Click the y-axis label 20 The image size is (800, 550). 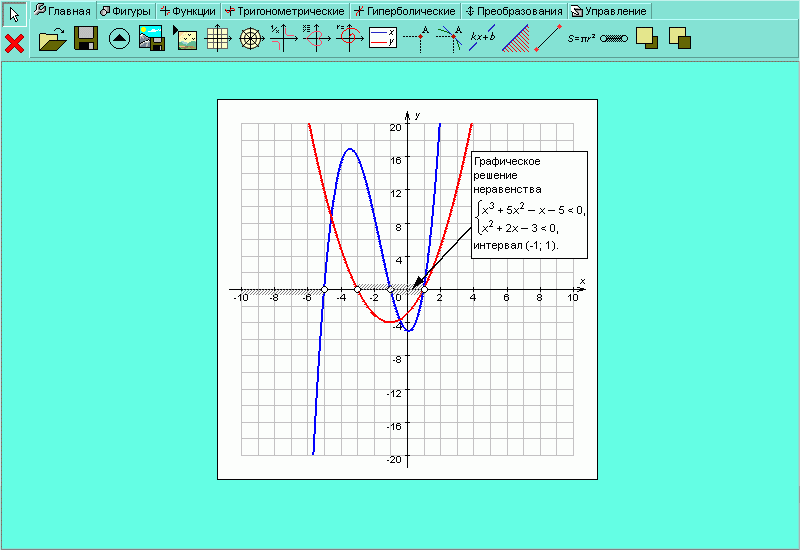(x=395, y=128)
